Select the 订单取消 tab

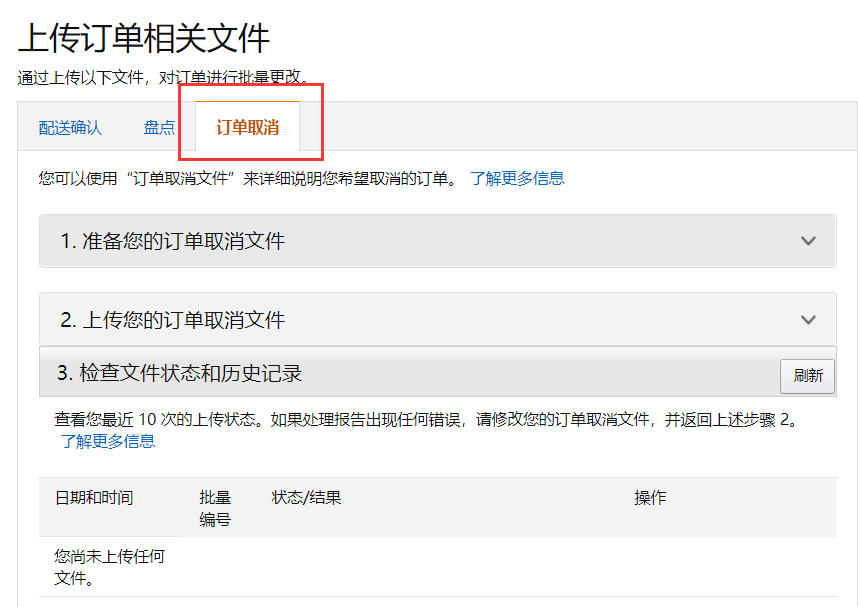pyautogui.click(x=247, y=128)
